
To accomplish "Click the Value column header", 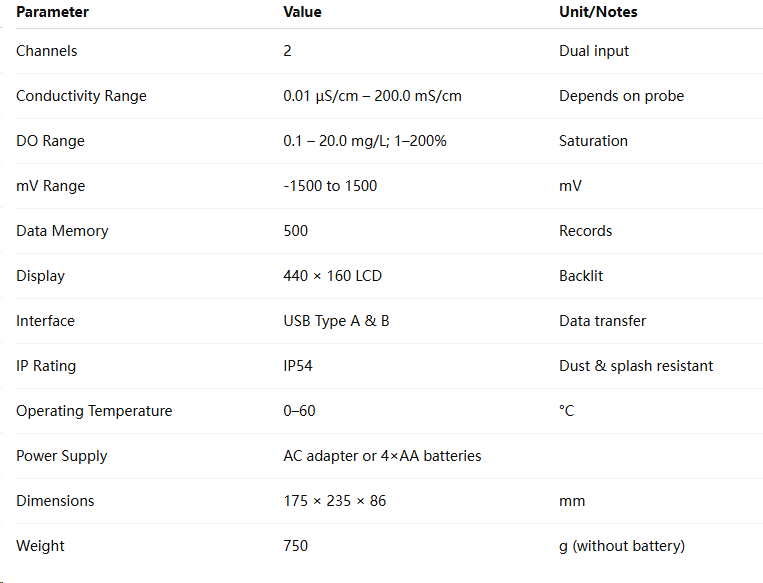I will [302, 12].
